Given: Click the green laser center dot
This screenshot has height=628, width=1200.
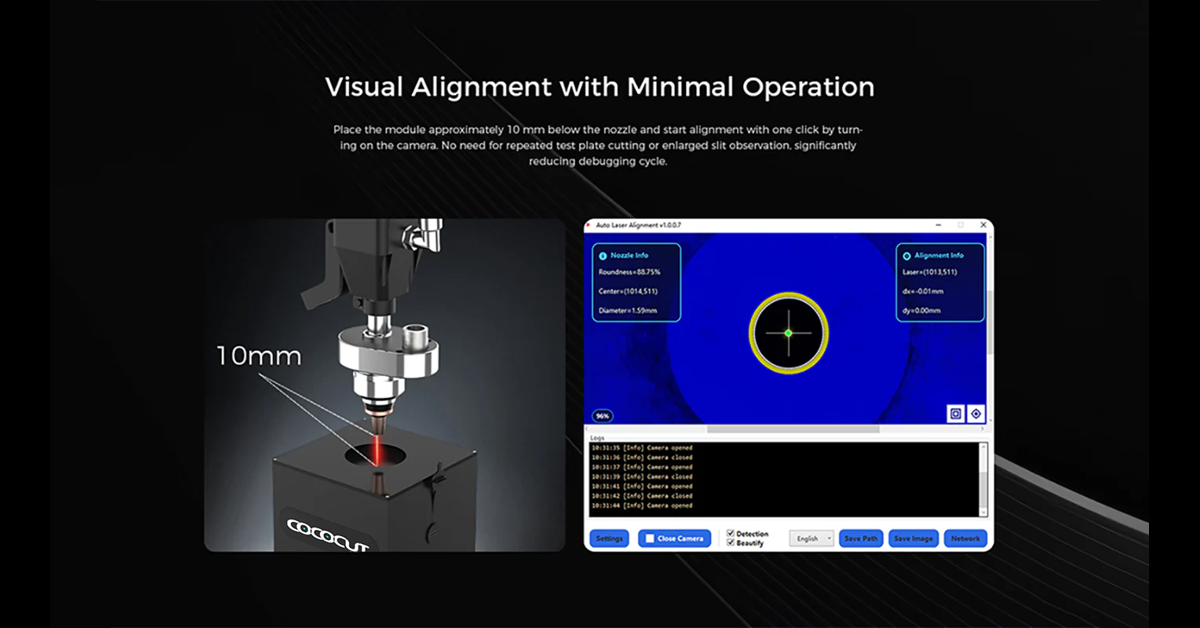Looking at the screenshot, I should (x=788, y=333).
